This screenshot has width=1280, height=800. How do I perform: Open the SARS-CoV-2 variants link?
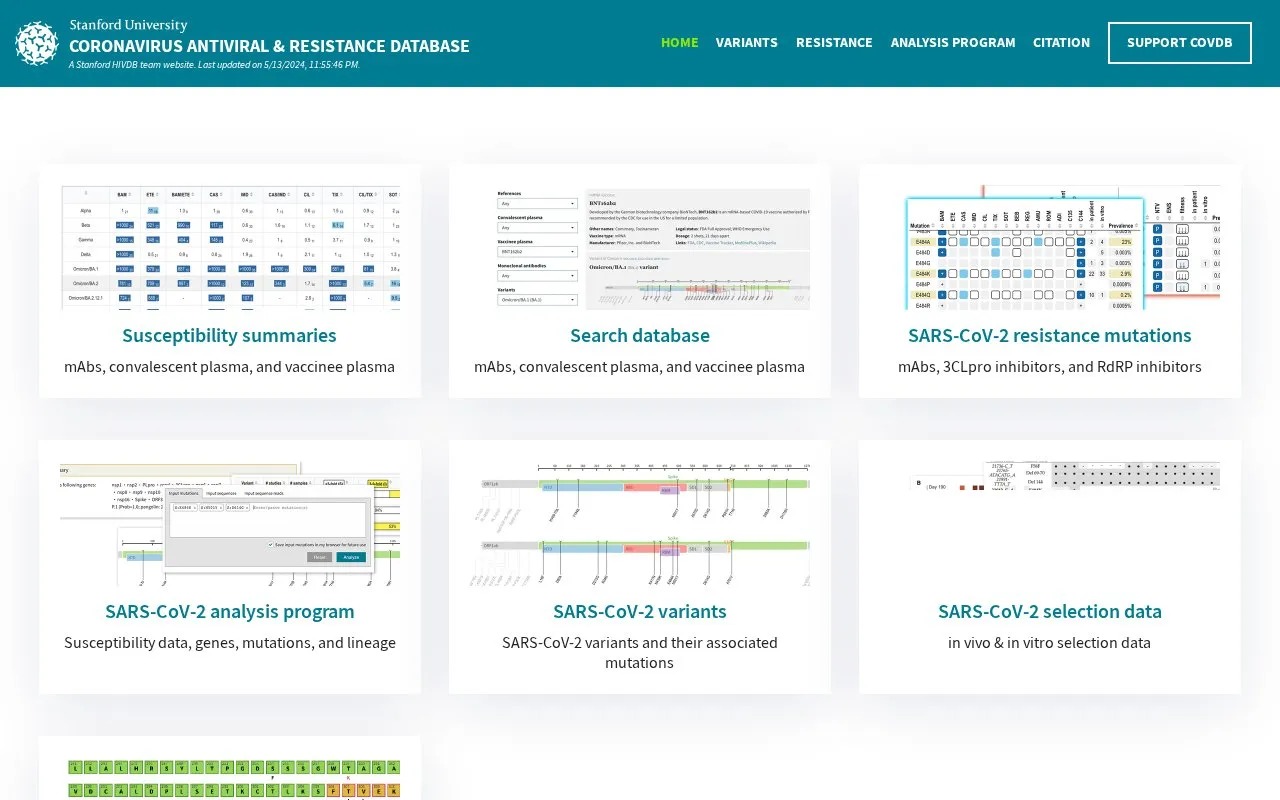[x=640, y=611]
